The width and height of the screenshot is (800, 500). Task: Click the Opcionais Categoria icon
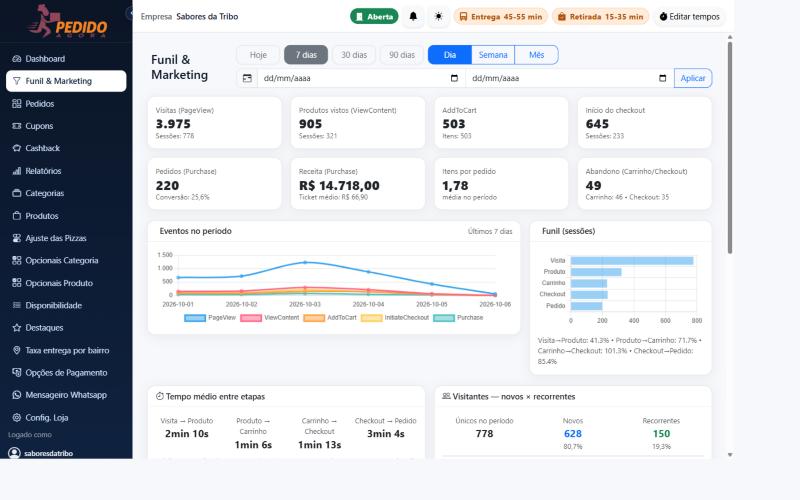(17, 261)
